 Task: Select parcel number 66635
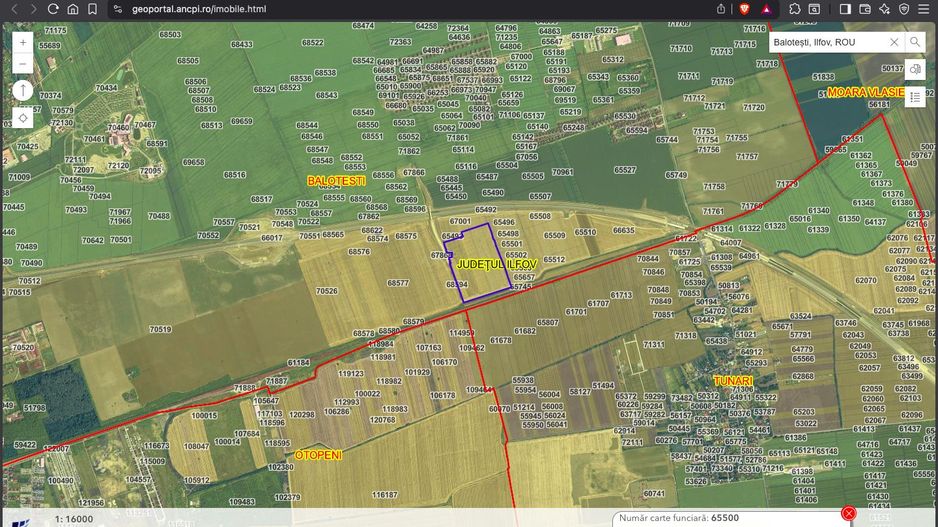pos(623,230)
